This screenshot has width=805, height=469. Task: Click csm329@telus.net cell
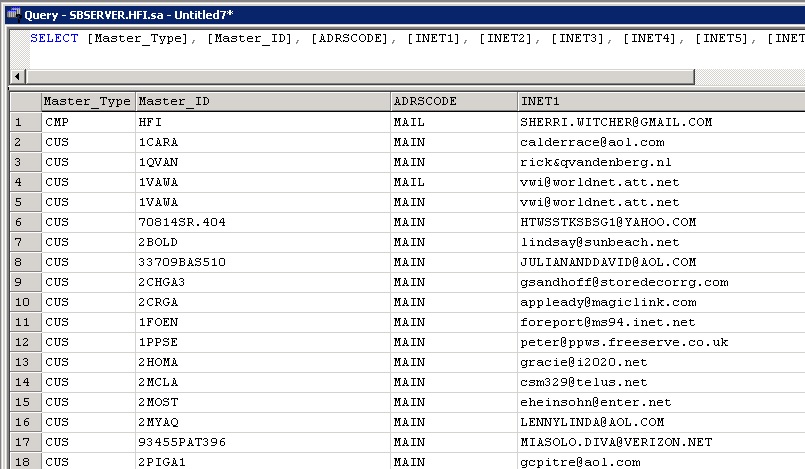click(661, 382)
